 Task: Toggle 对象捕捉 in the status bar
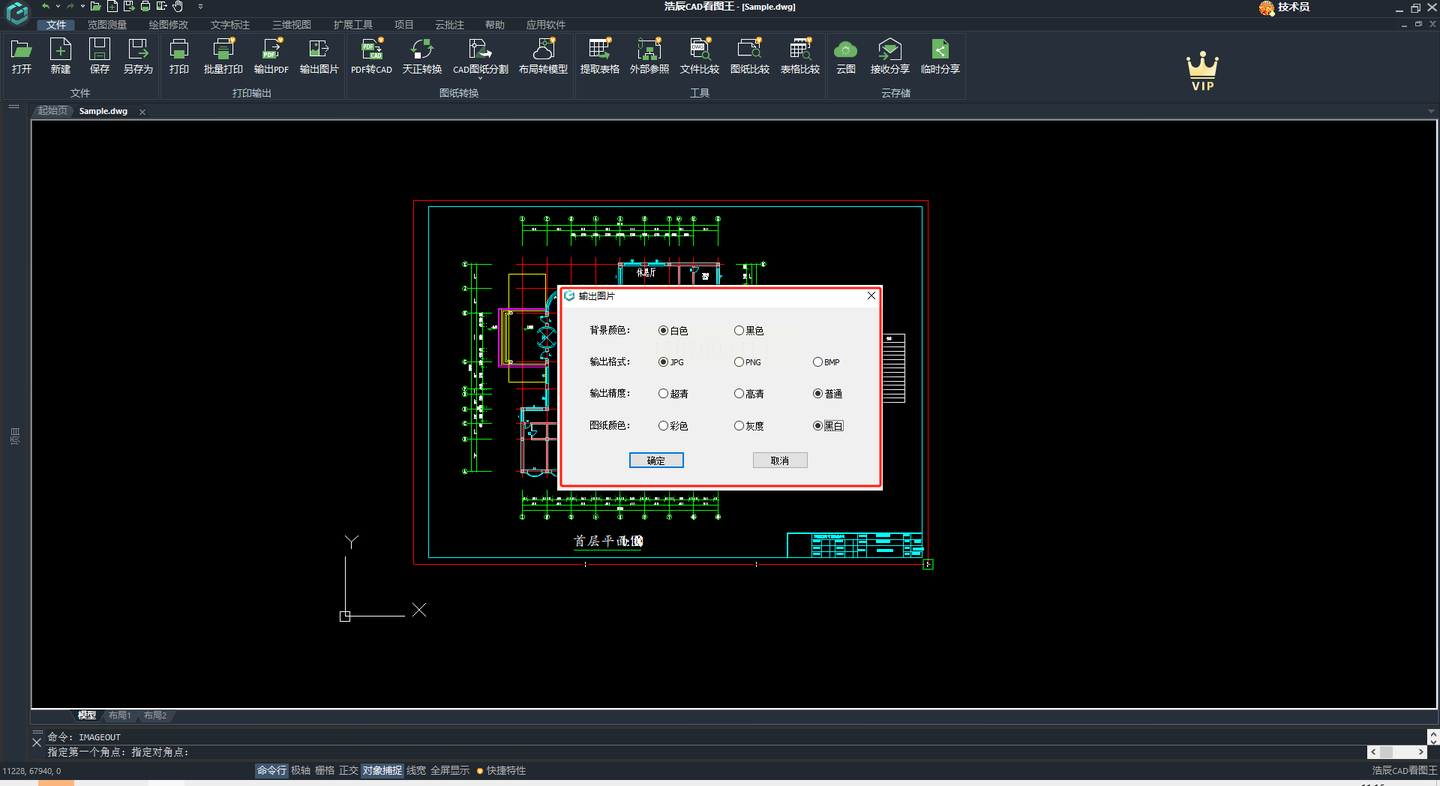tap(381, 771)
